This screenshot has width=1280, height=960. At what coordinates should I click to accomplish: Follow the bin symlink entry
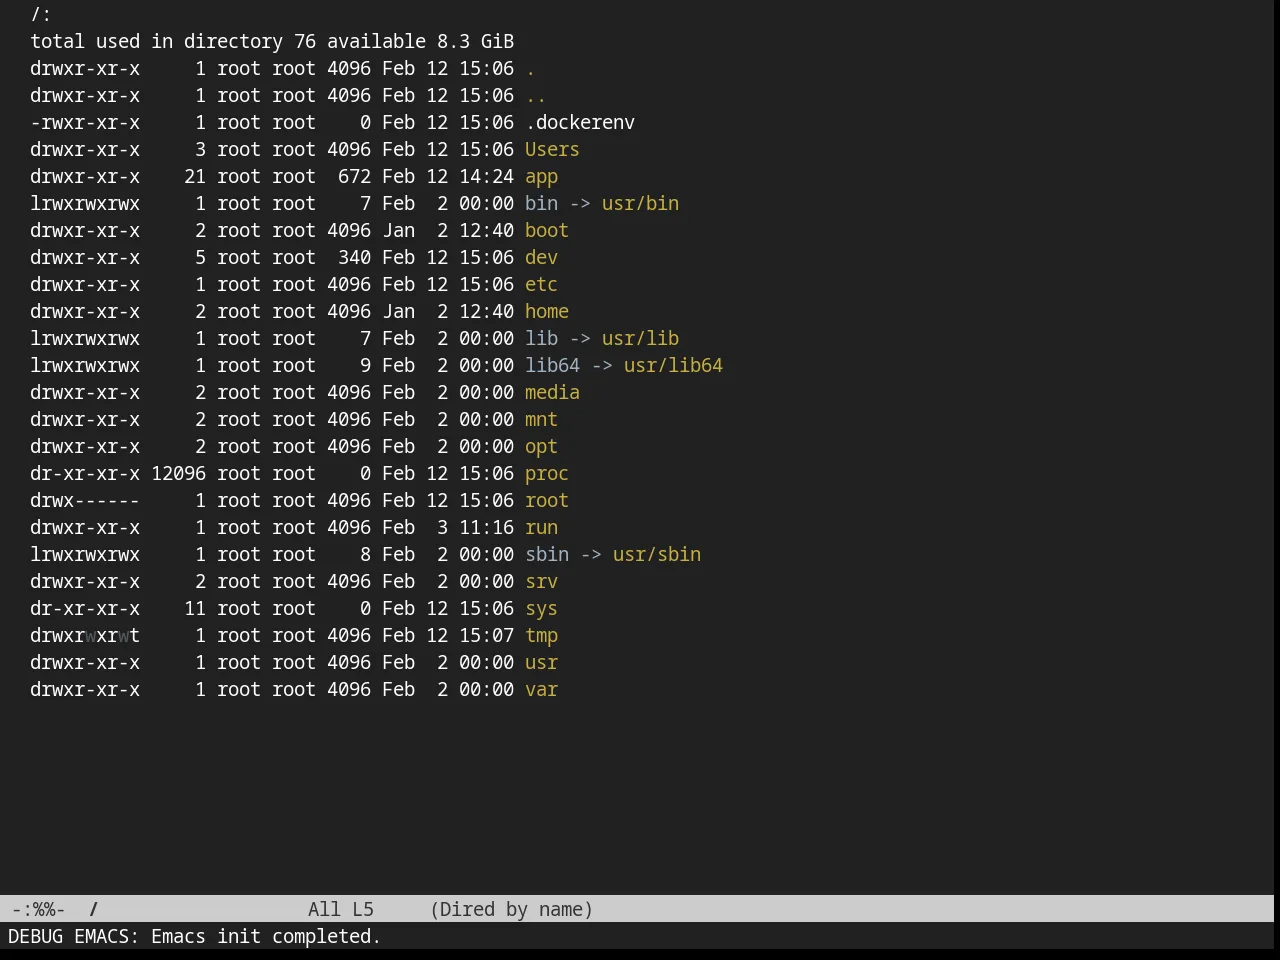tap(541, 203)
